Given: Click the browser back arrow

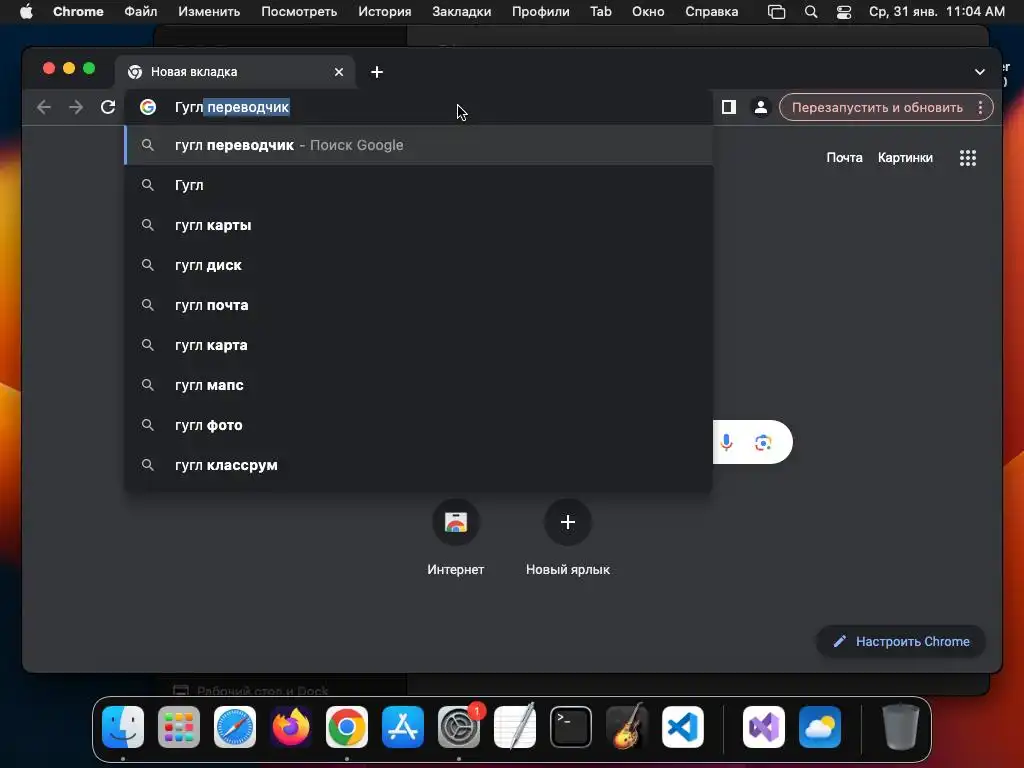Looking at the screenshot, I should point(44,107).
